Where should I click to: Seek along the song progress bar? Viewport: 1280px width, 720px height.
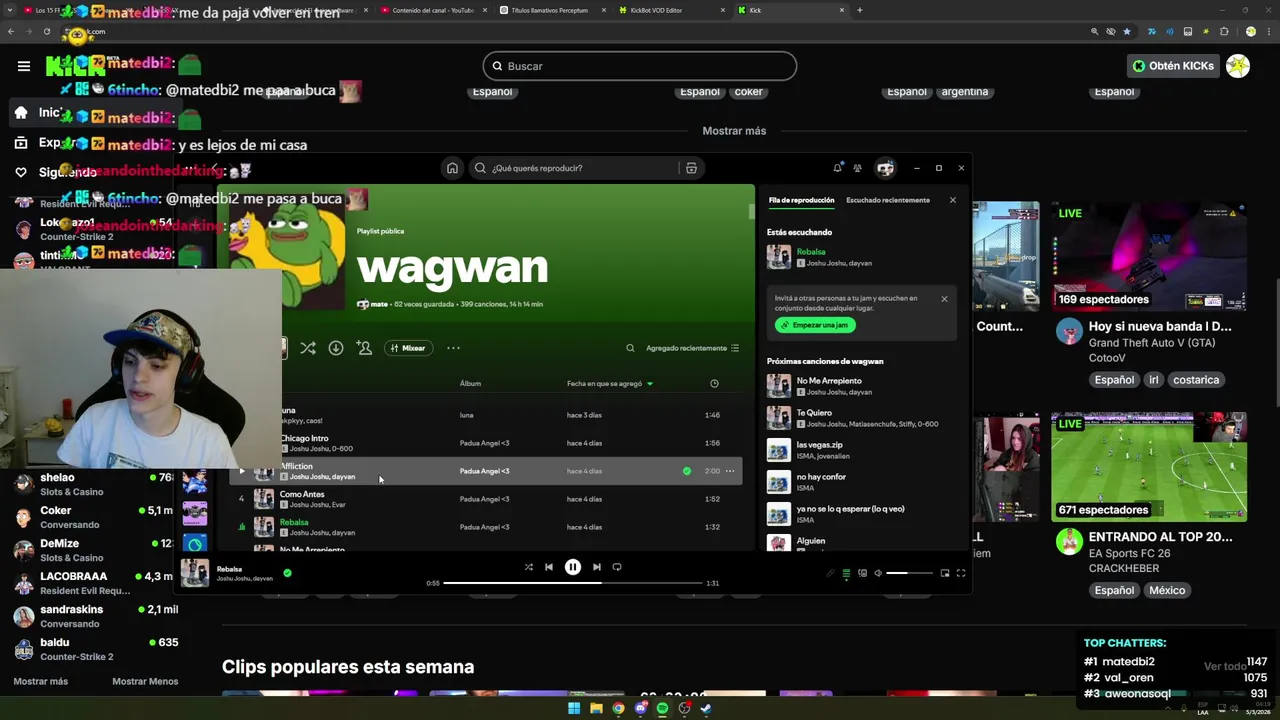[x=573, y=583]
